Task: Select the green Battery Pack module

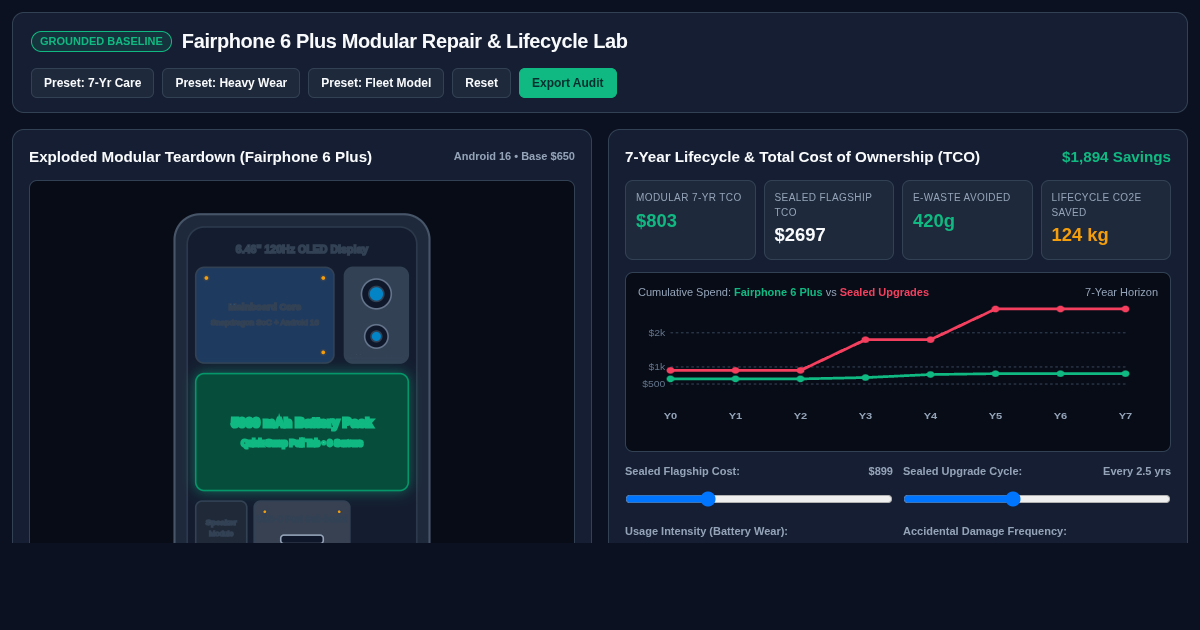Action: tap(302, 432)
